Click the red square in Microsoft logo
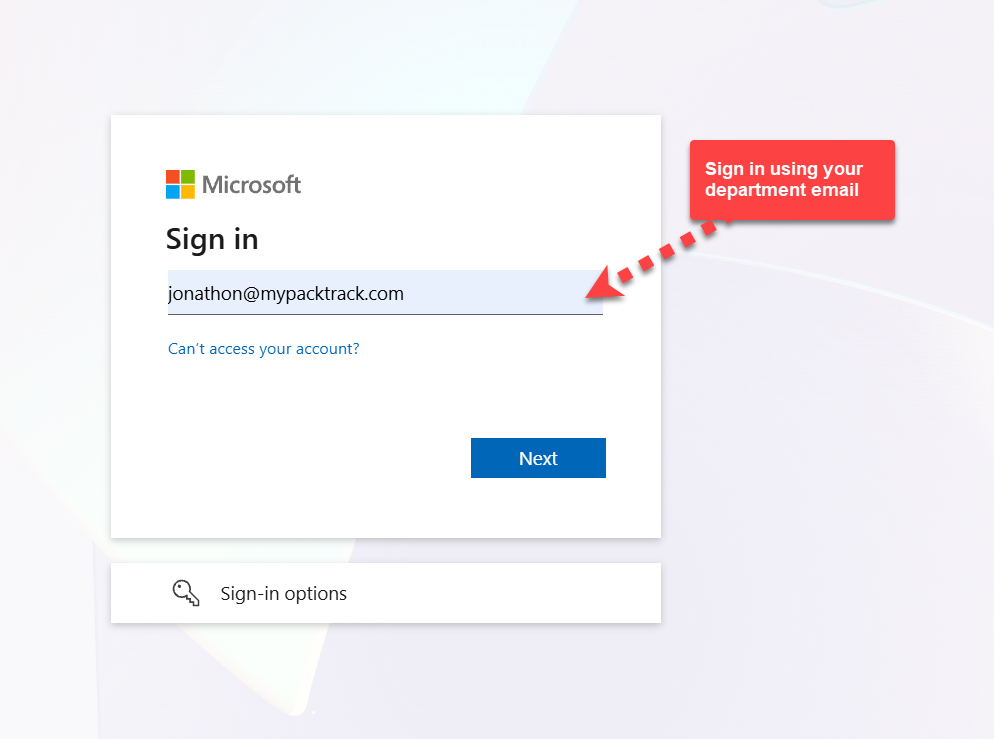This screenshot has height=739, width=994. [173, 177]
